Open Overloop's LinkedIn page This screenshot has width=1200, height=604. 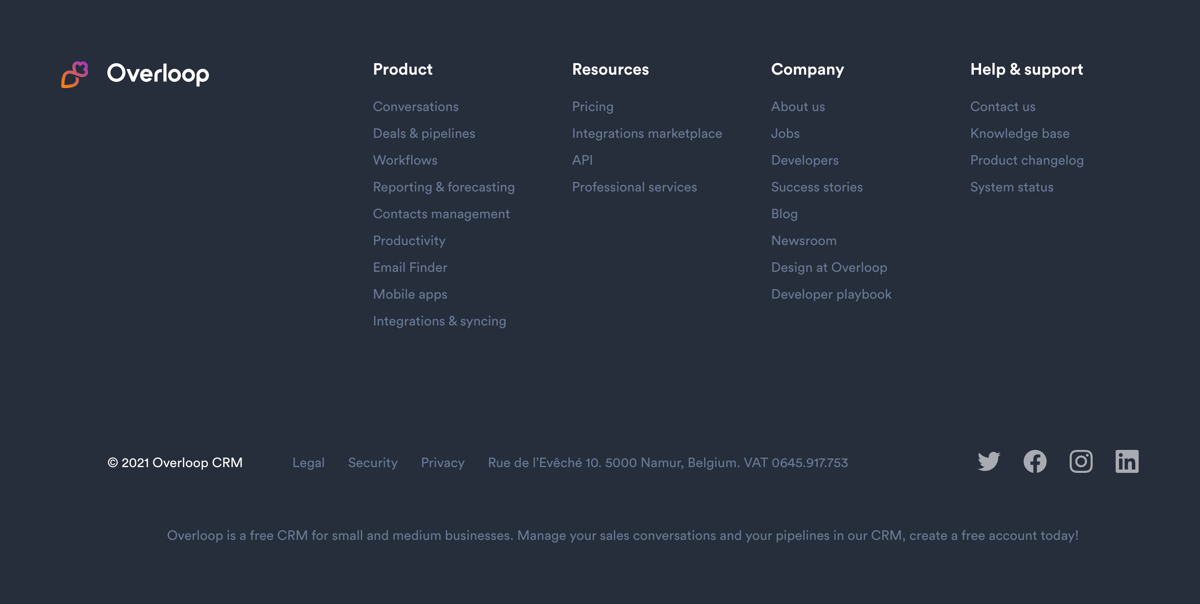tap(1126, 461)
